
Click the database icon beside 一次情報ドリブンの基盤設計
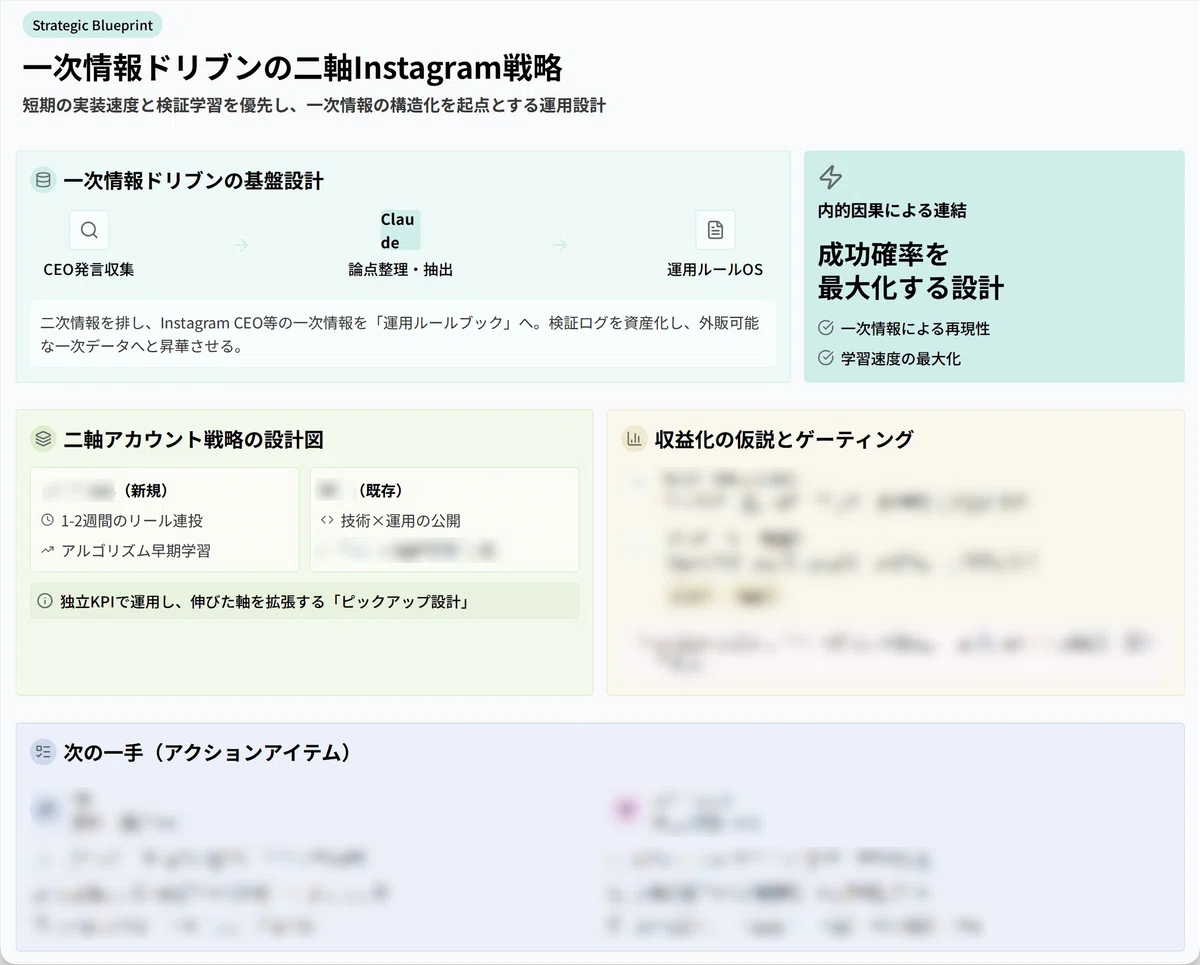(x=43, y=181)
